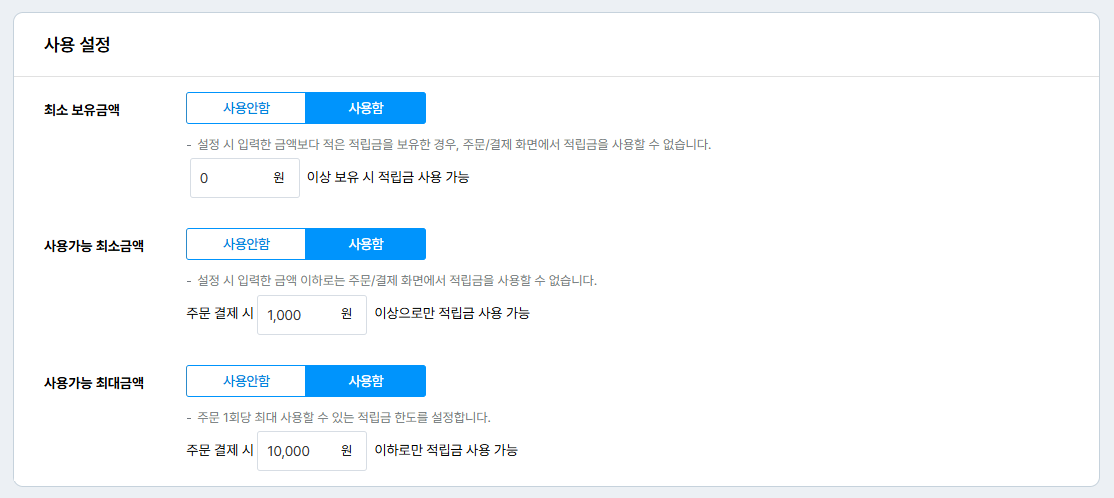The height and width of the screenshot is (498, 1114).
Task: Click the 주문 1회당 최대 한도 hint text
Action: (x=343, y=417)
